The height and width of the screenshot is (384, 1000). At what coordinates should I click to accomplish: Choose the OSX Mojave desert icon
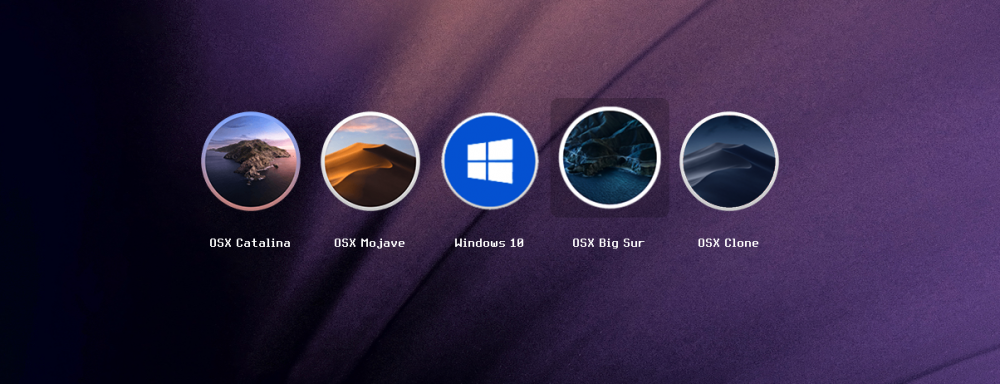click(x=370, y=161)
